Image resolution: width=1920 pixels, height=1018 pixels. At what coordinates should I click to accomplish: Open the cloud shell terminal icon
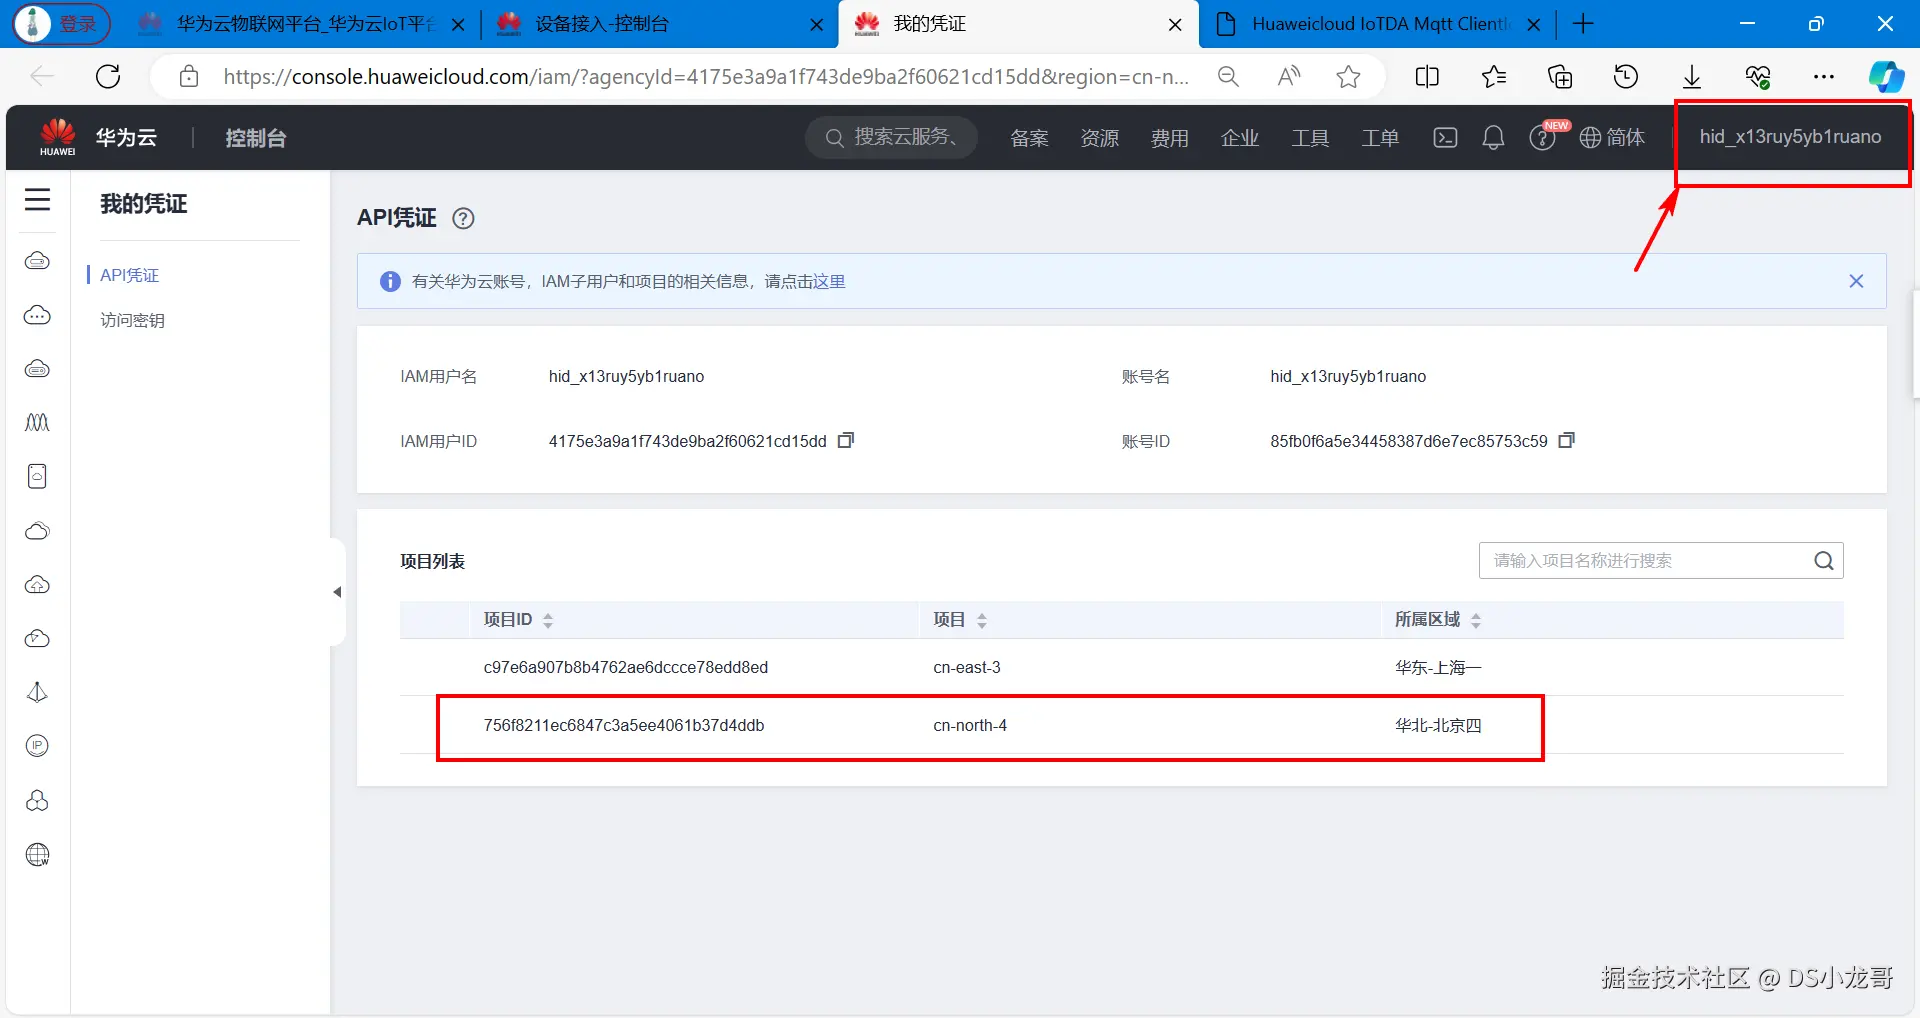[x=1445, y=138]
